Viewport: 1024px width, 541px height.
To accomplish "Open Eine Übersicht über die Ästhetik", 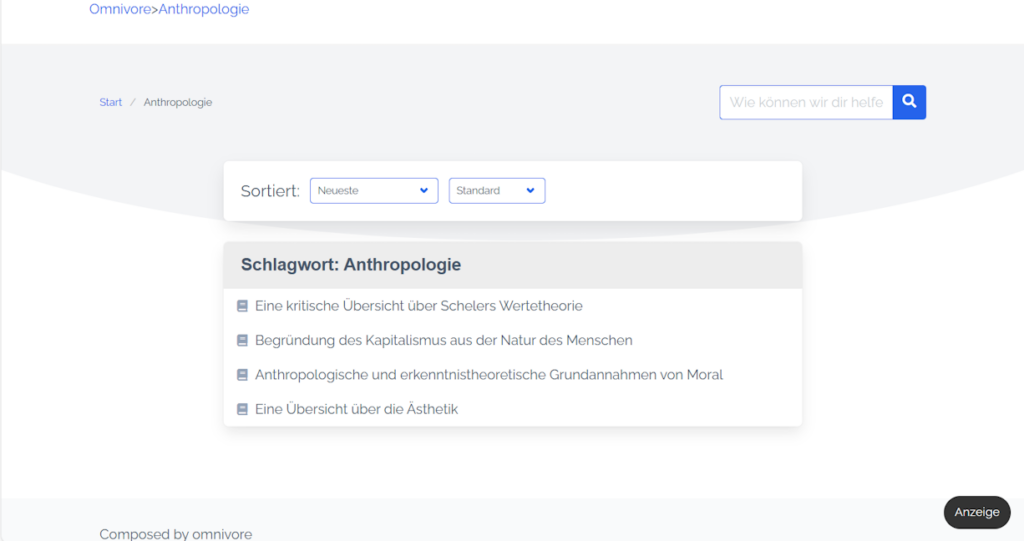I will tap(356, 409).
